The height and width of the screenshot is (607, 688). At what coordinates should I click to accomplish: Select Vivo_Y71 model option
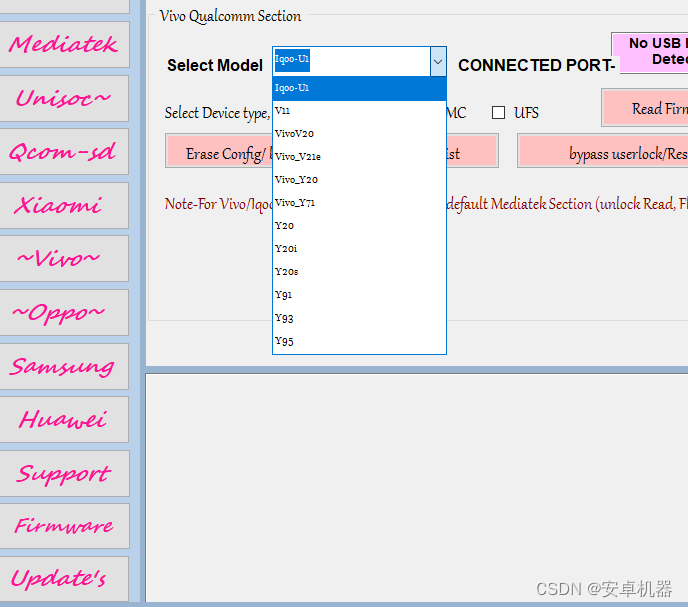(x=359, y=203)
